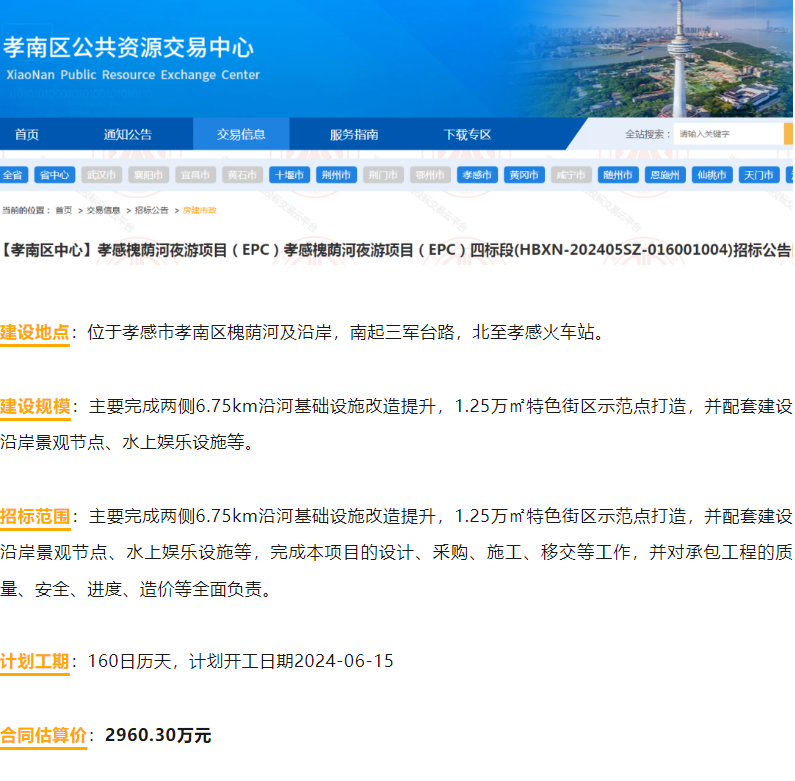
Task: Click the 天门市 city filter
Action: click(x=758, y=175)
